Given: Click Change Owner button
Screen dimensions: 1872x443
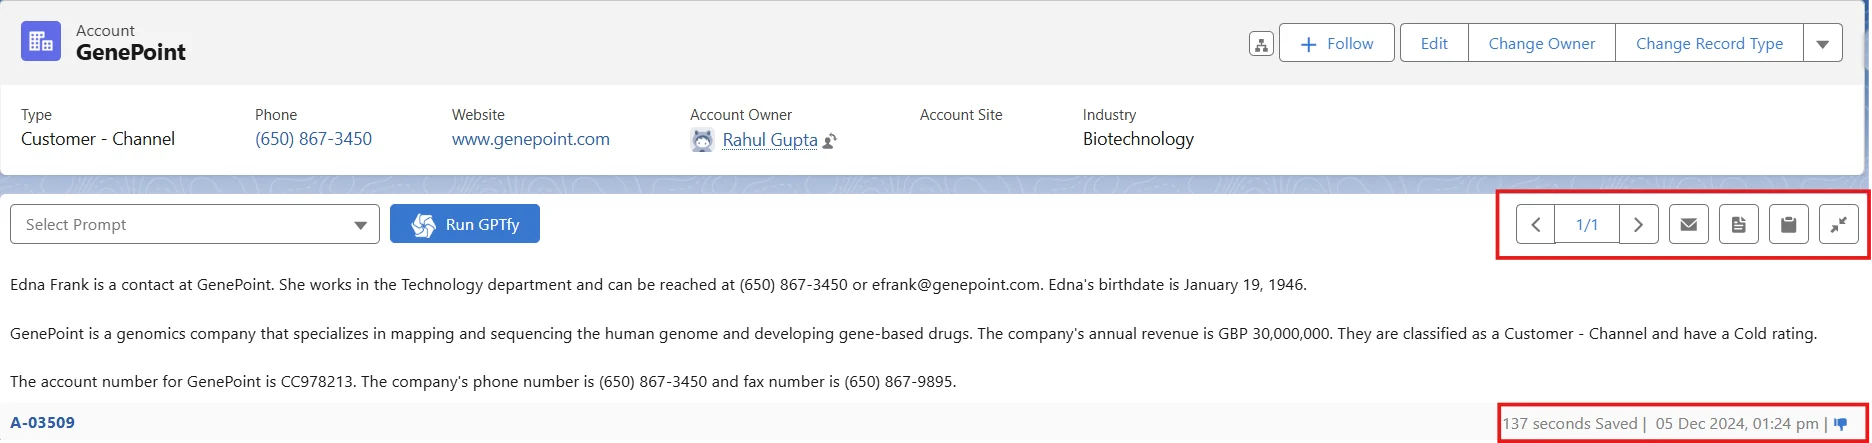Looking at the screenshot, I should point(1542,44).
